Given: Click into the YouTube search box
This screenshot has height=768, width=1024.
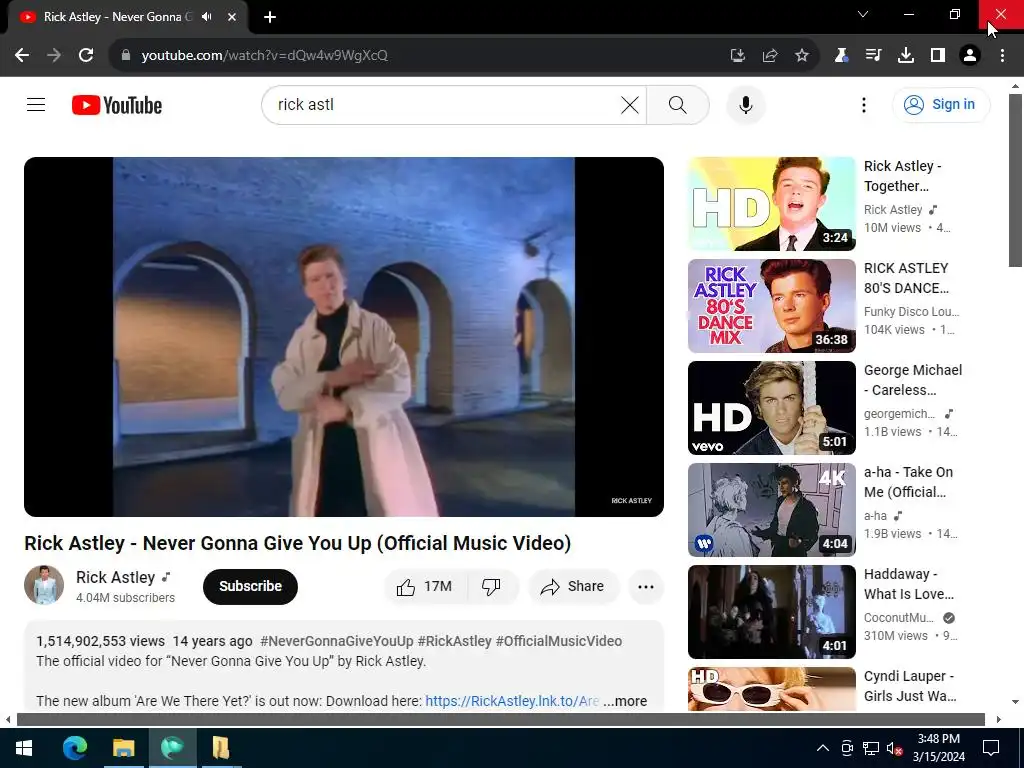Looking at the screenshot, I should (444, 104).
